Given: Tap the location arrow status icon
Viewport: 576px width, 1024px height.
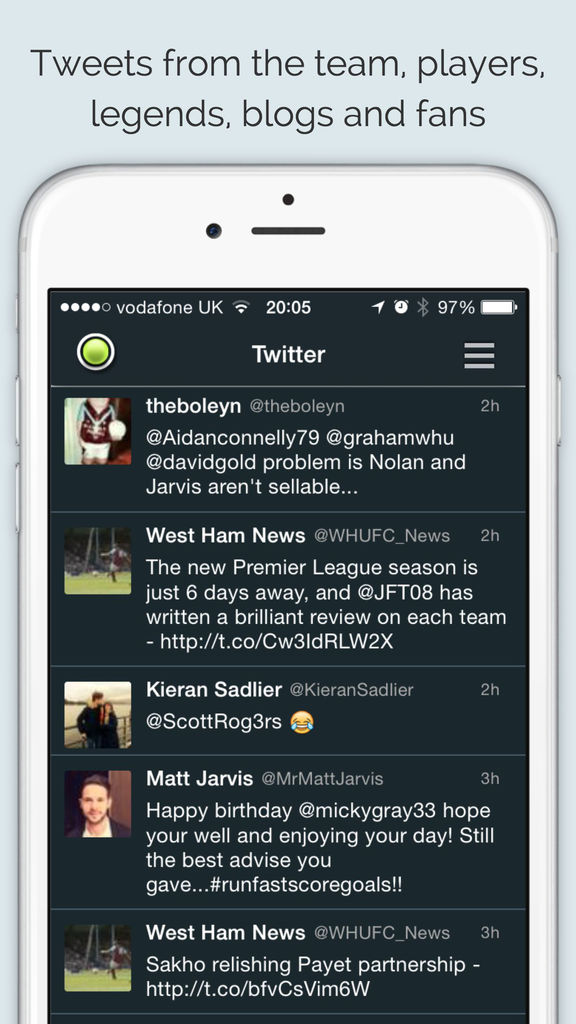Looking at the screenshot, I should (x=378, y=307).
